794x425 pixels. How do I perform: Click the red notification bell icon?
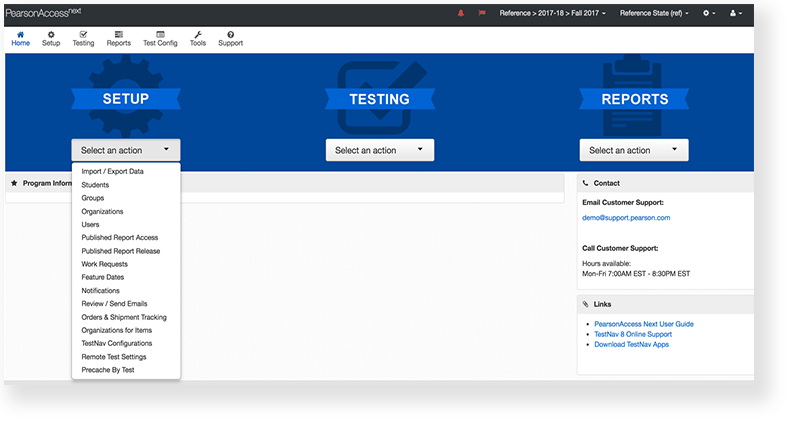point(461,14)
